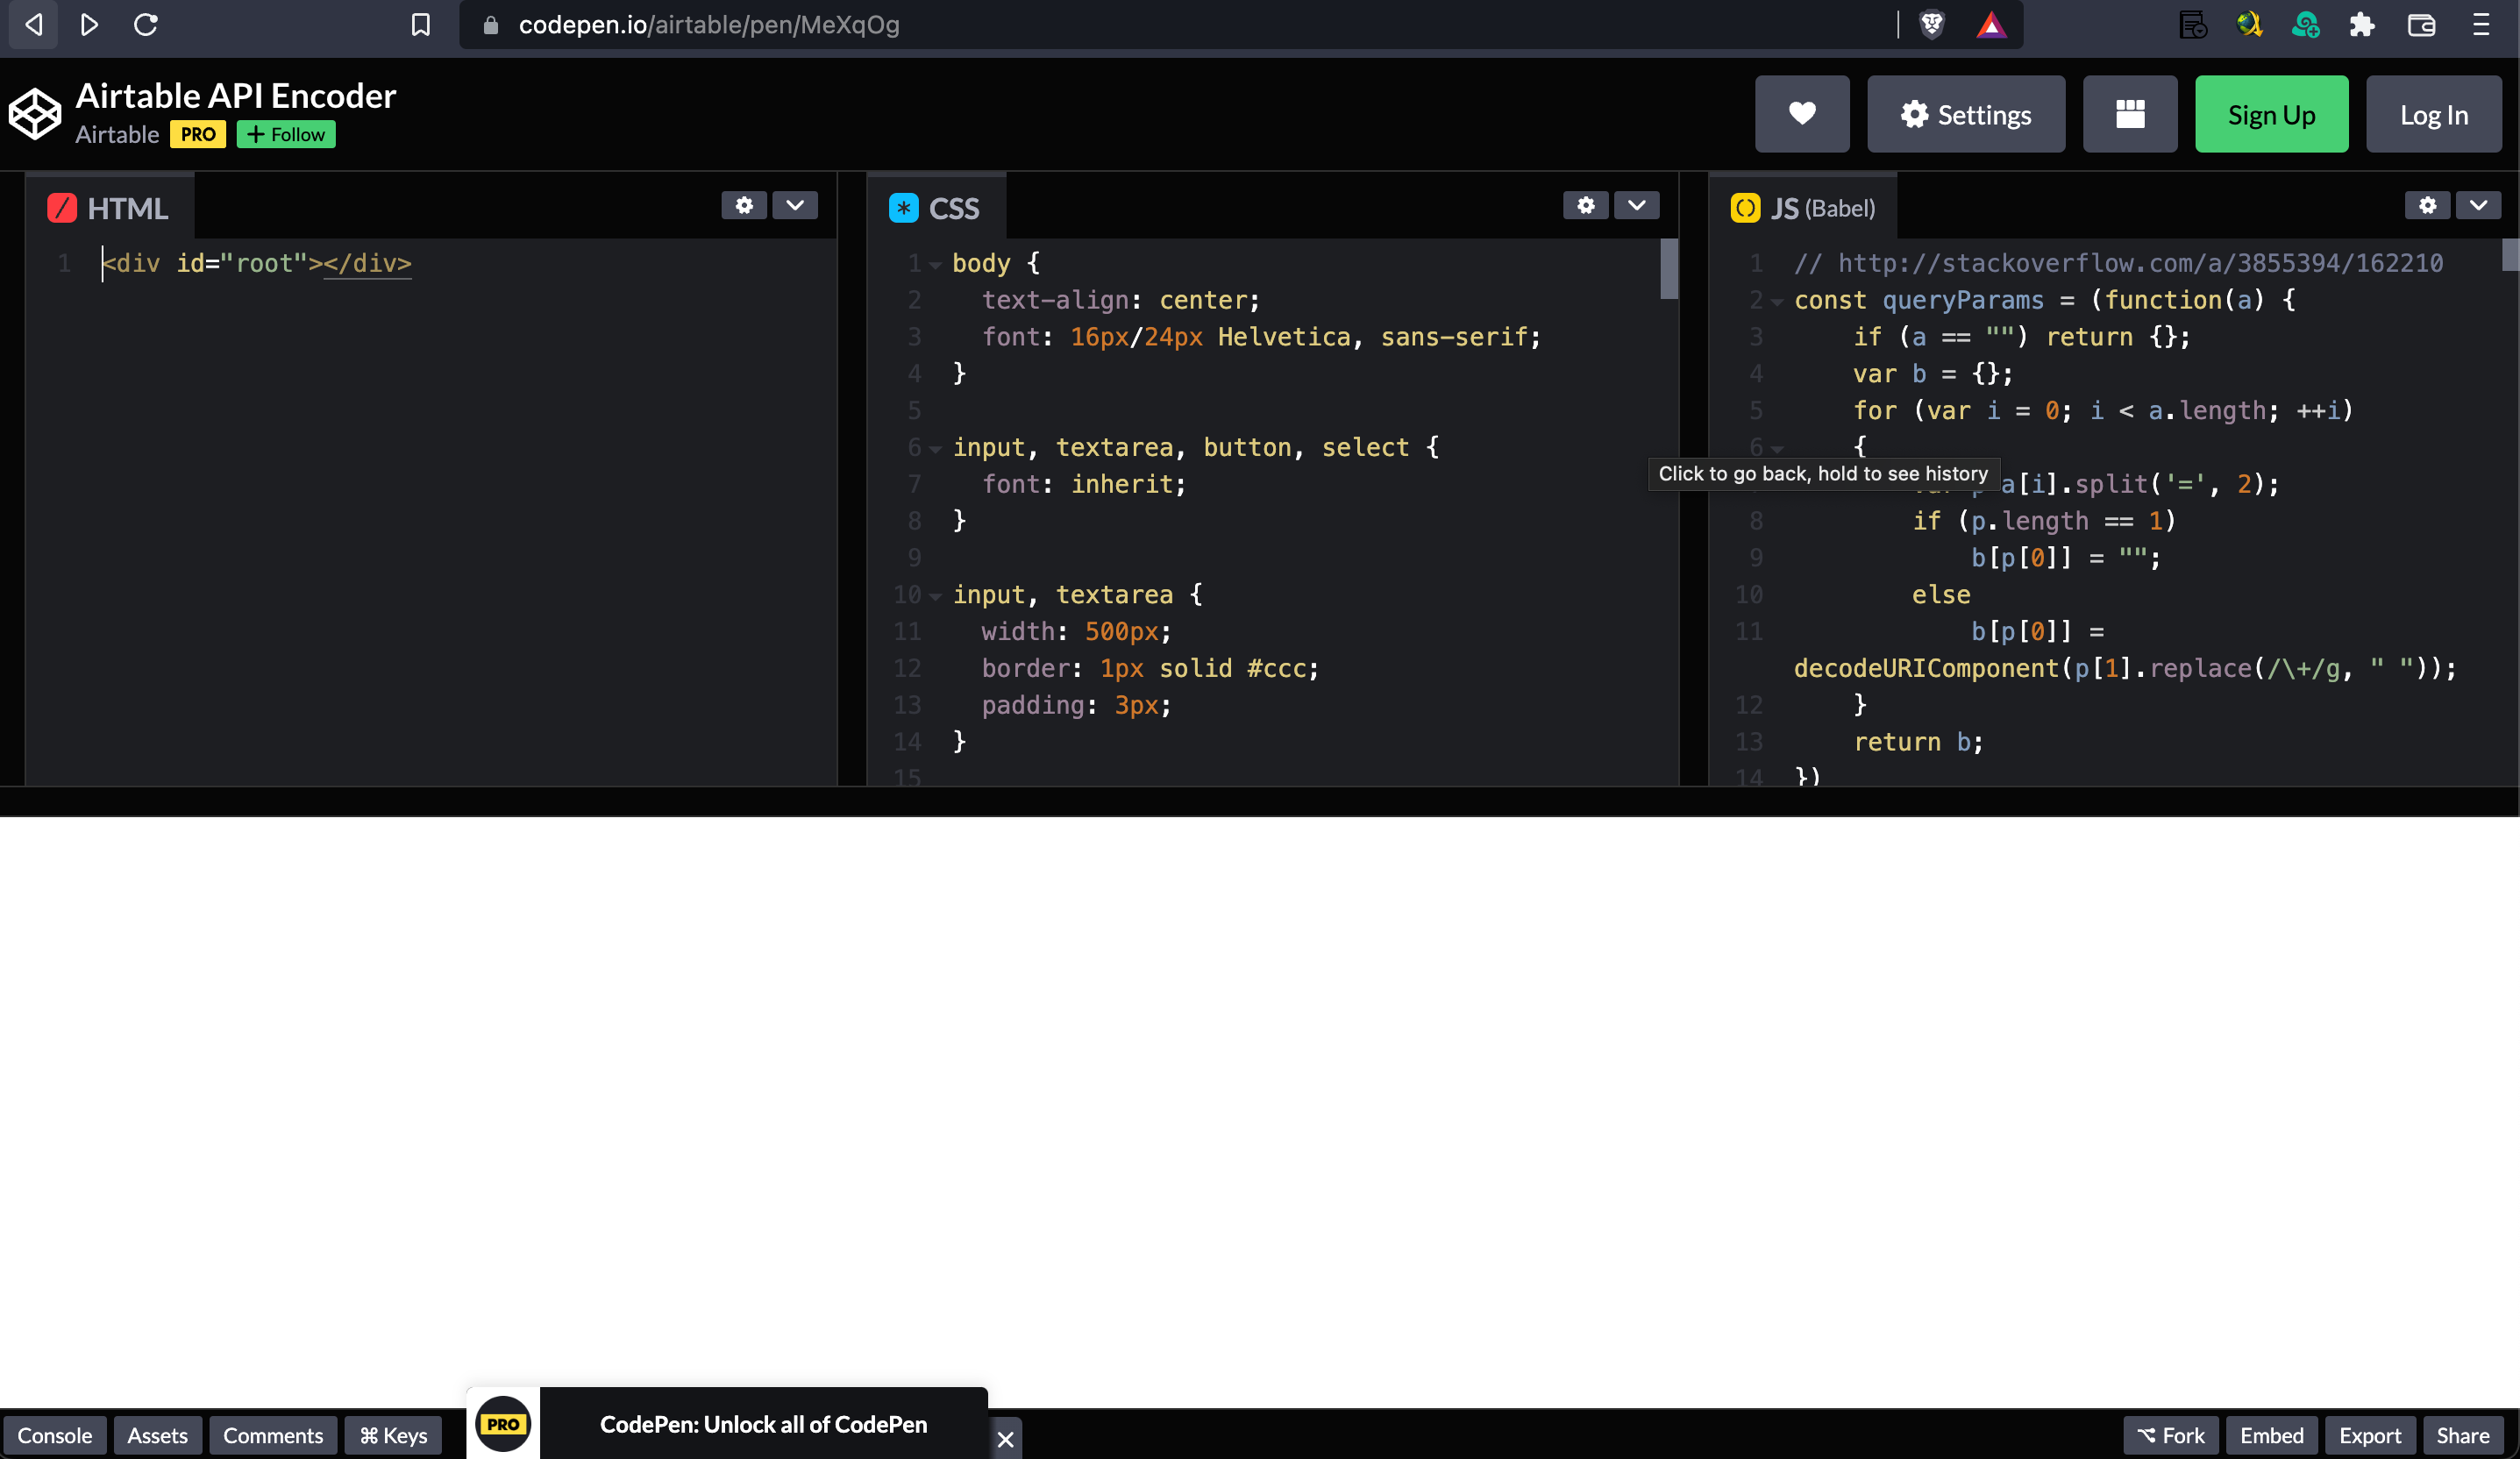Open the Assets panel

tap(157, 1435)
